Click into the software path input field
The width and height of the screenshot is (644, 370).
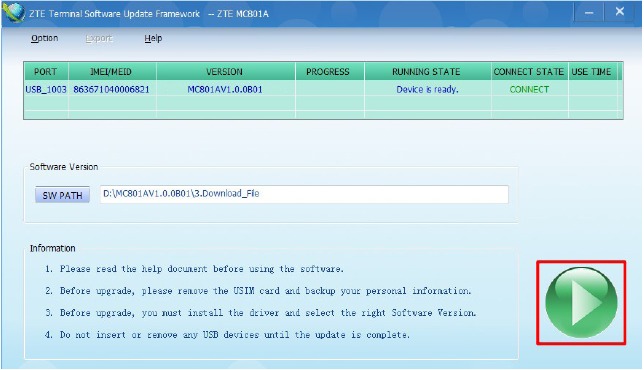(x=304, y=194)
